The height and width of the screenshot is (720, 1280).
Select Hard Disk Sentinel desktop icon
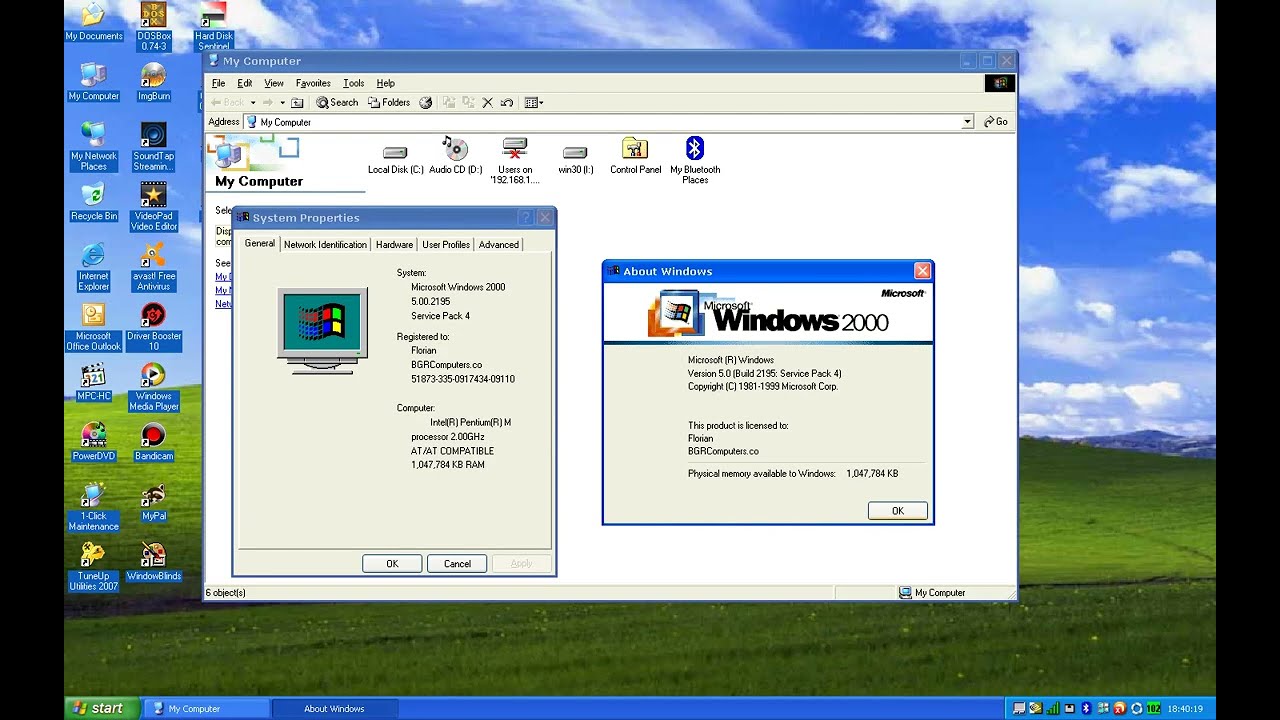[x=213, y=27]
